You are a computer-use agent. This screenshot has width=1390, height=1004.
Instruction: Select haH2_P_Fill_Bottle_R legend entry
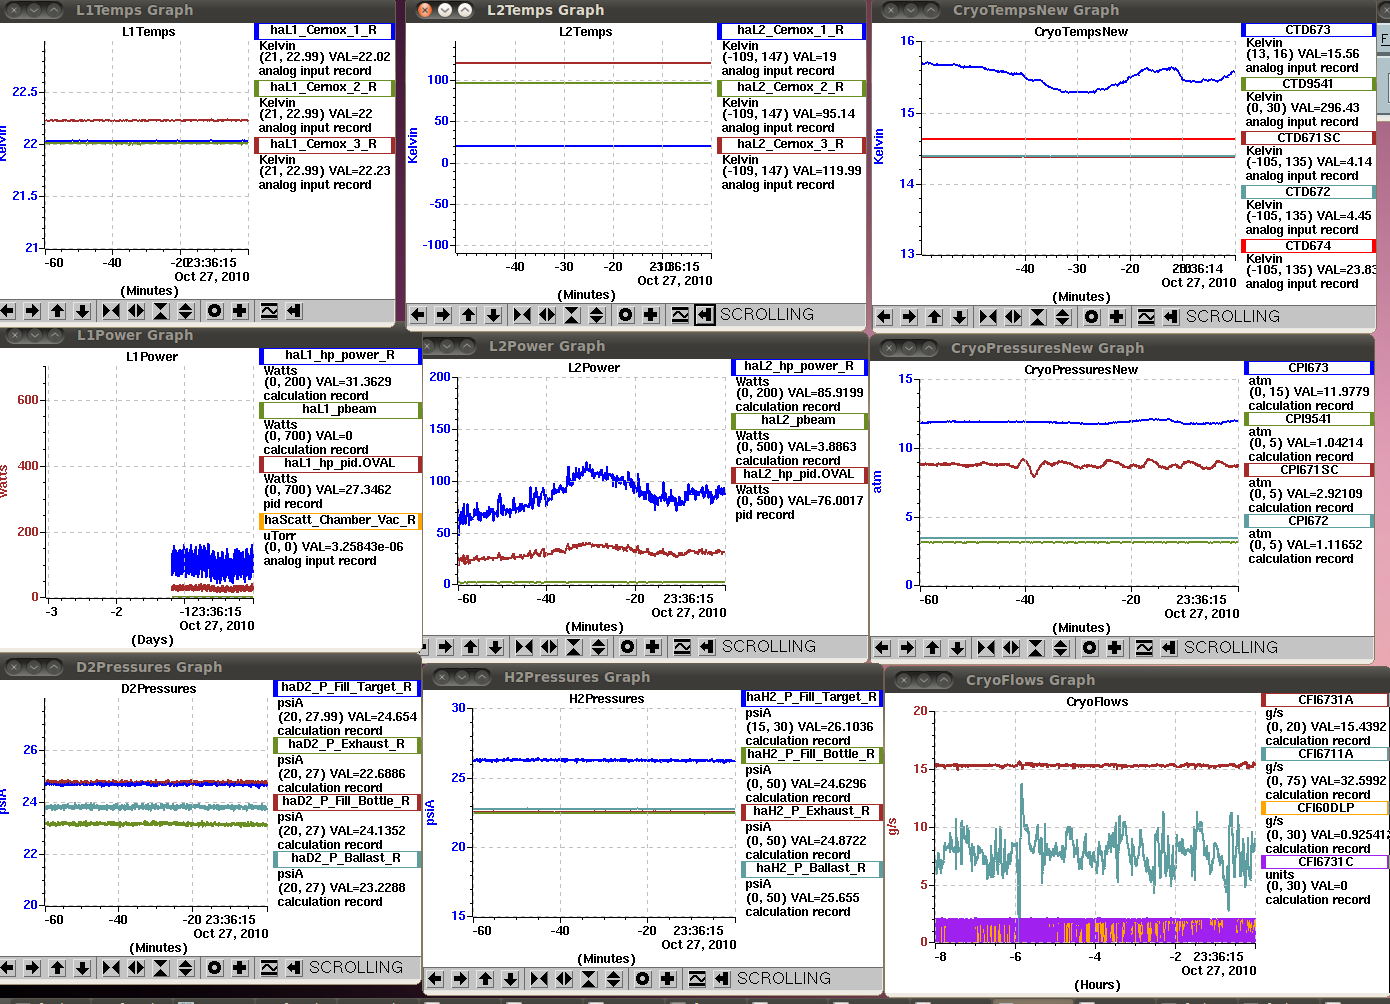click(811, 755)
